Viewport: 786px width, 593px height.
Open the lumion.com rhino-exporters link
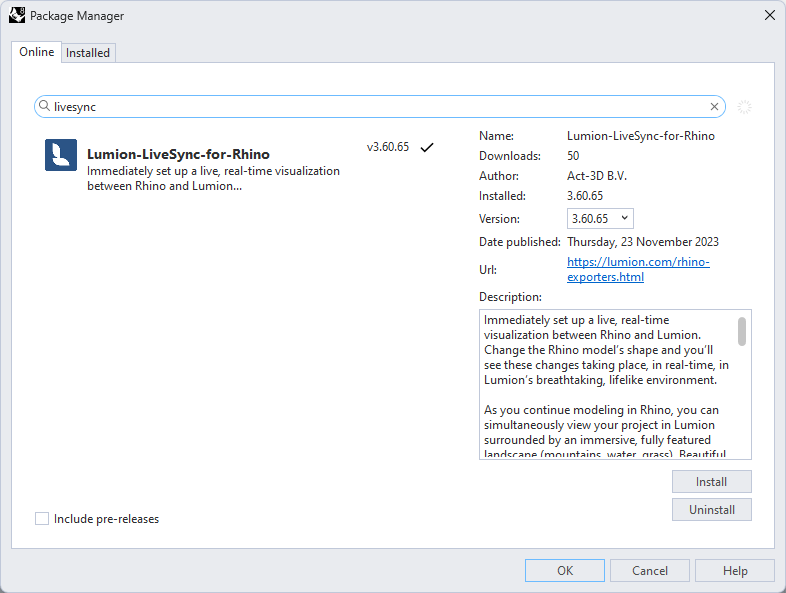(x=638, y=269)
